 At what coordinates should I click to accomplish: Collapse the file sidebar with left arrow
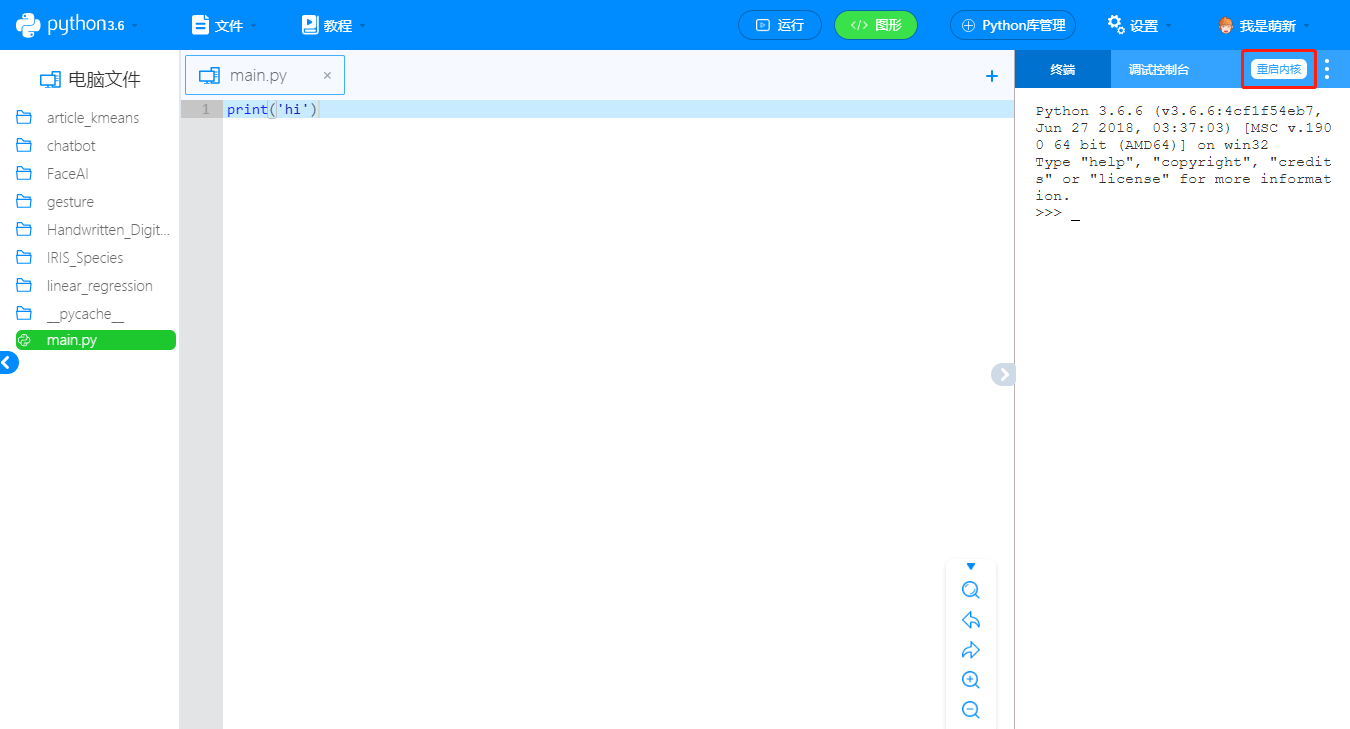click(x=7, y=363)
